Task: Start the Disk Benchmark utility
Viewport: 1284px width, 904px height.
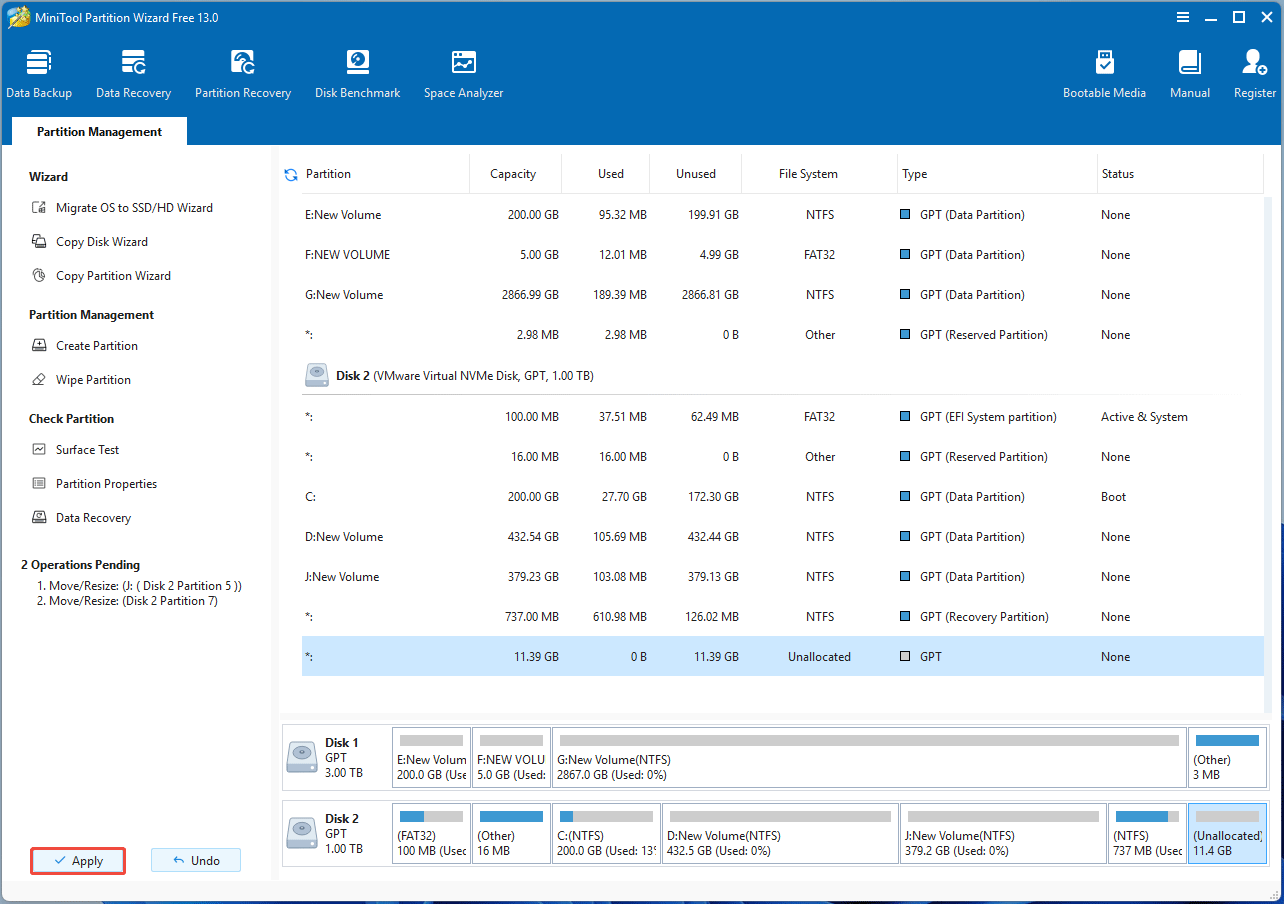Action: pyautogui.click(x=357, y=72)
